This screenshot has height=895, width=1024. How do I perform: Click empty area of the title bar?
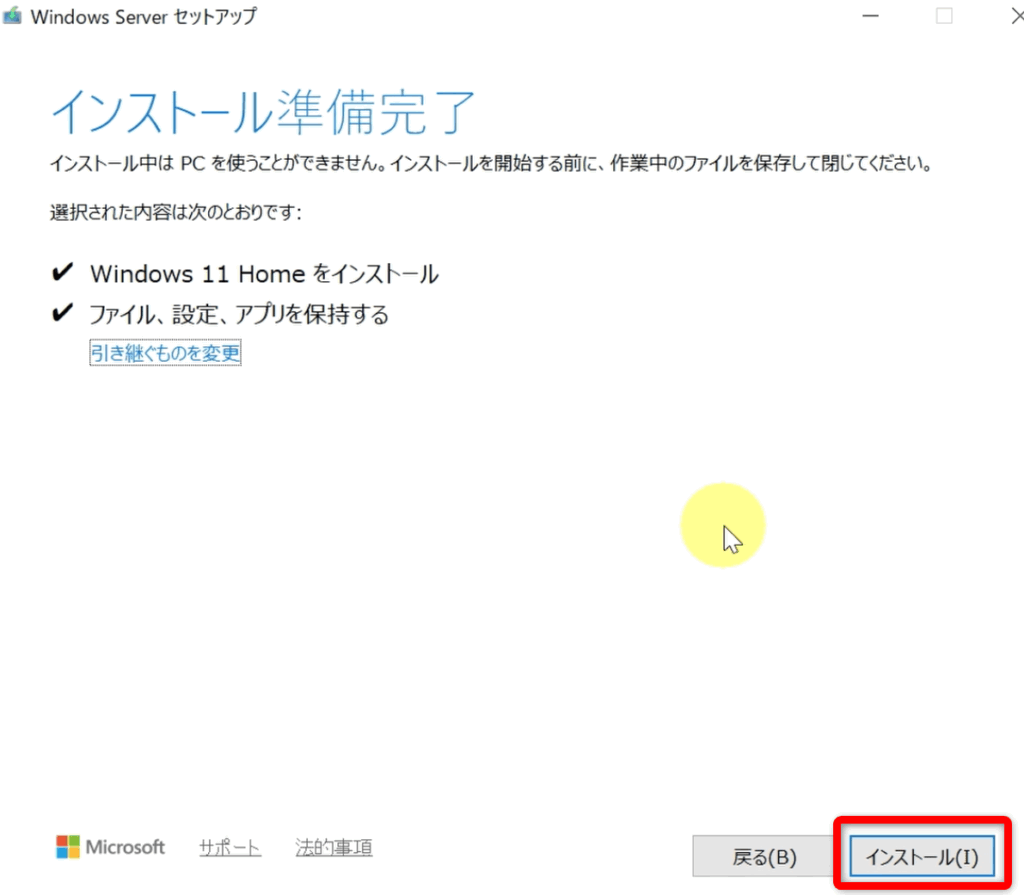tap(550, 16)
